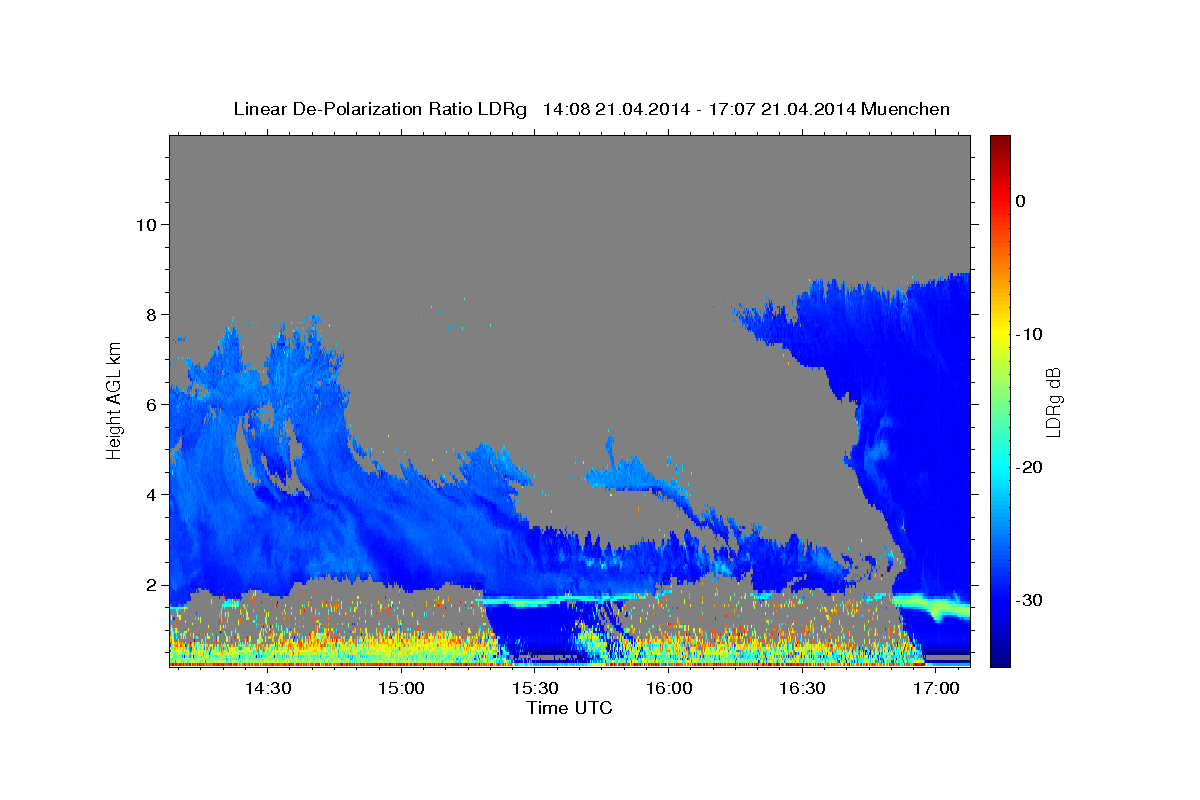Click the height tick label 8

(152, 315)
